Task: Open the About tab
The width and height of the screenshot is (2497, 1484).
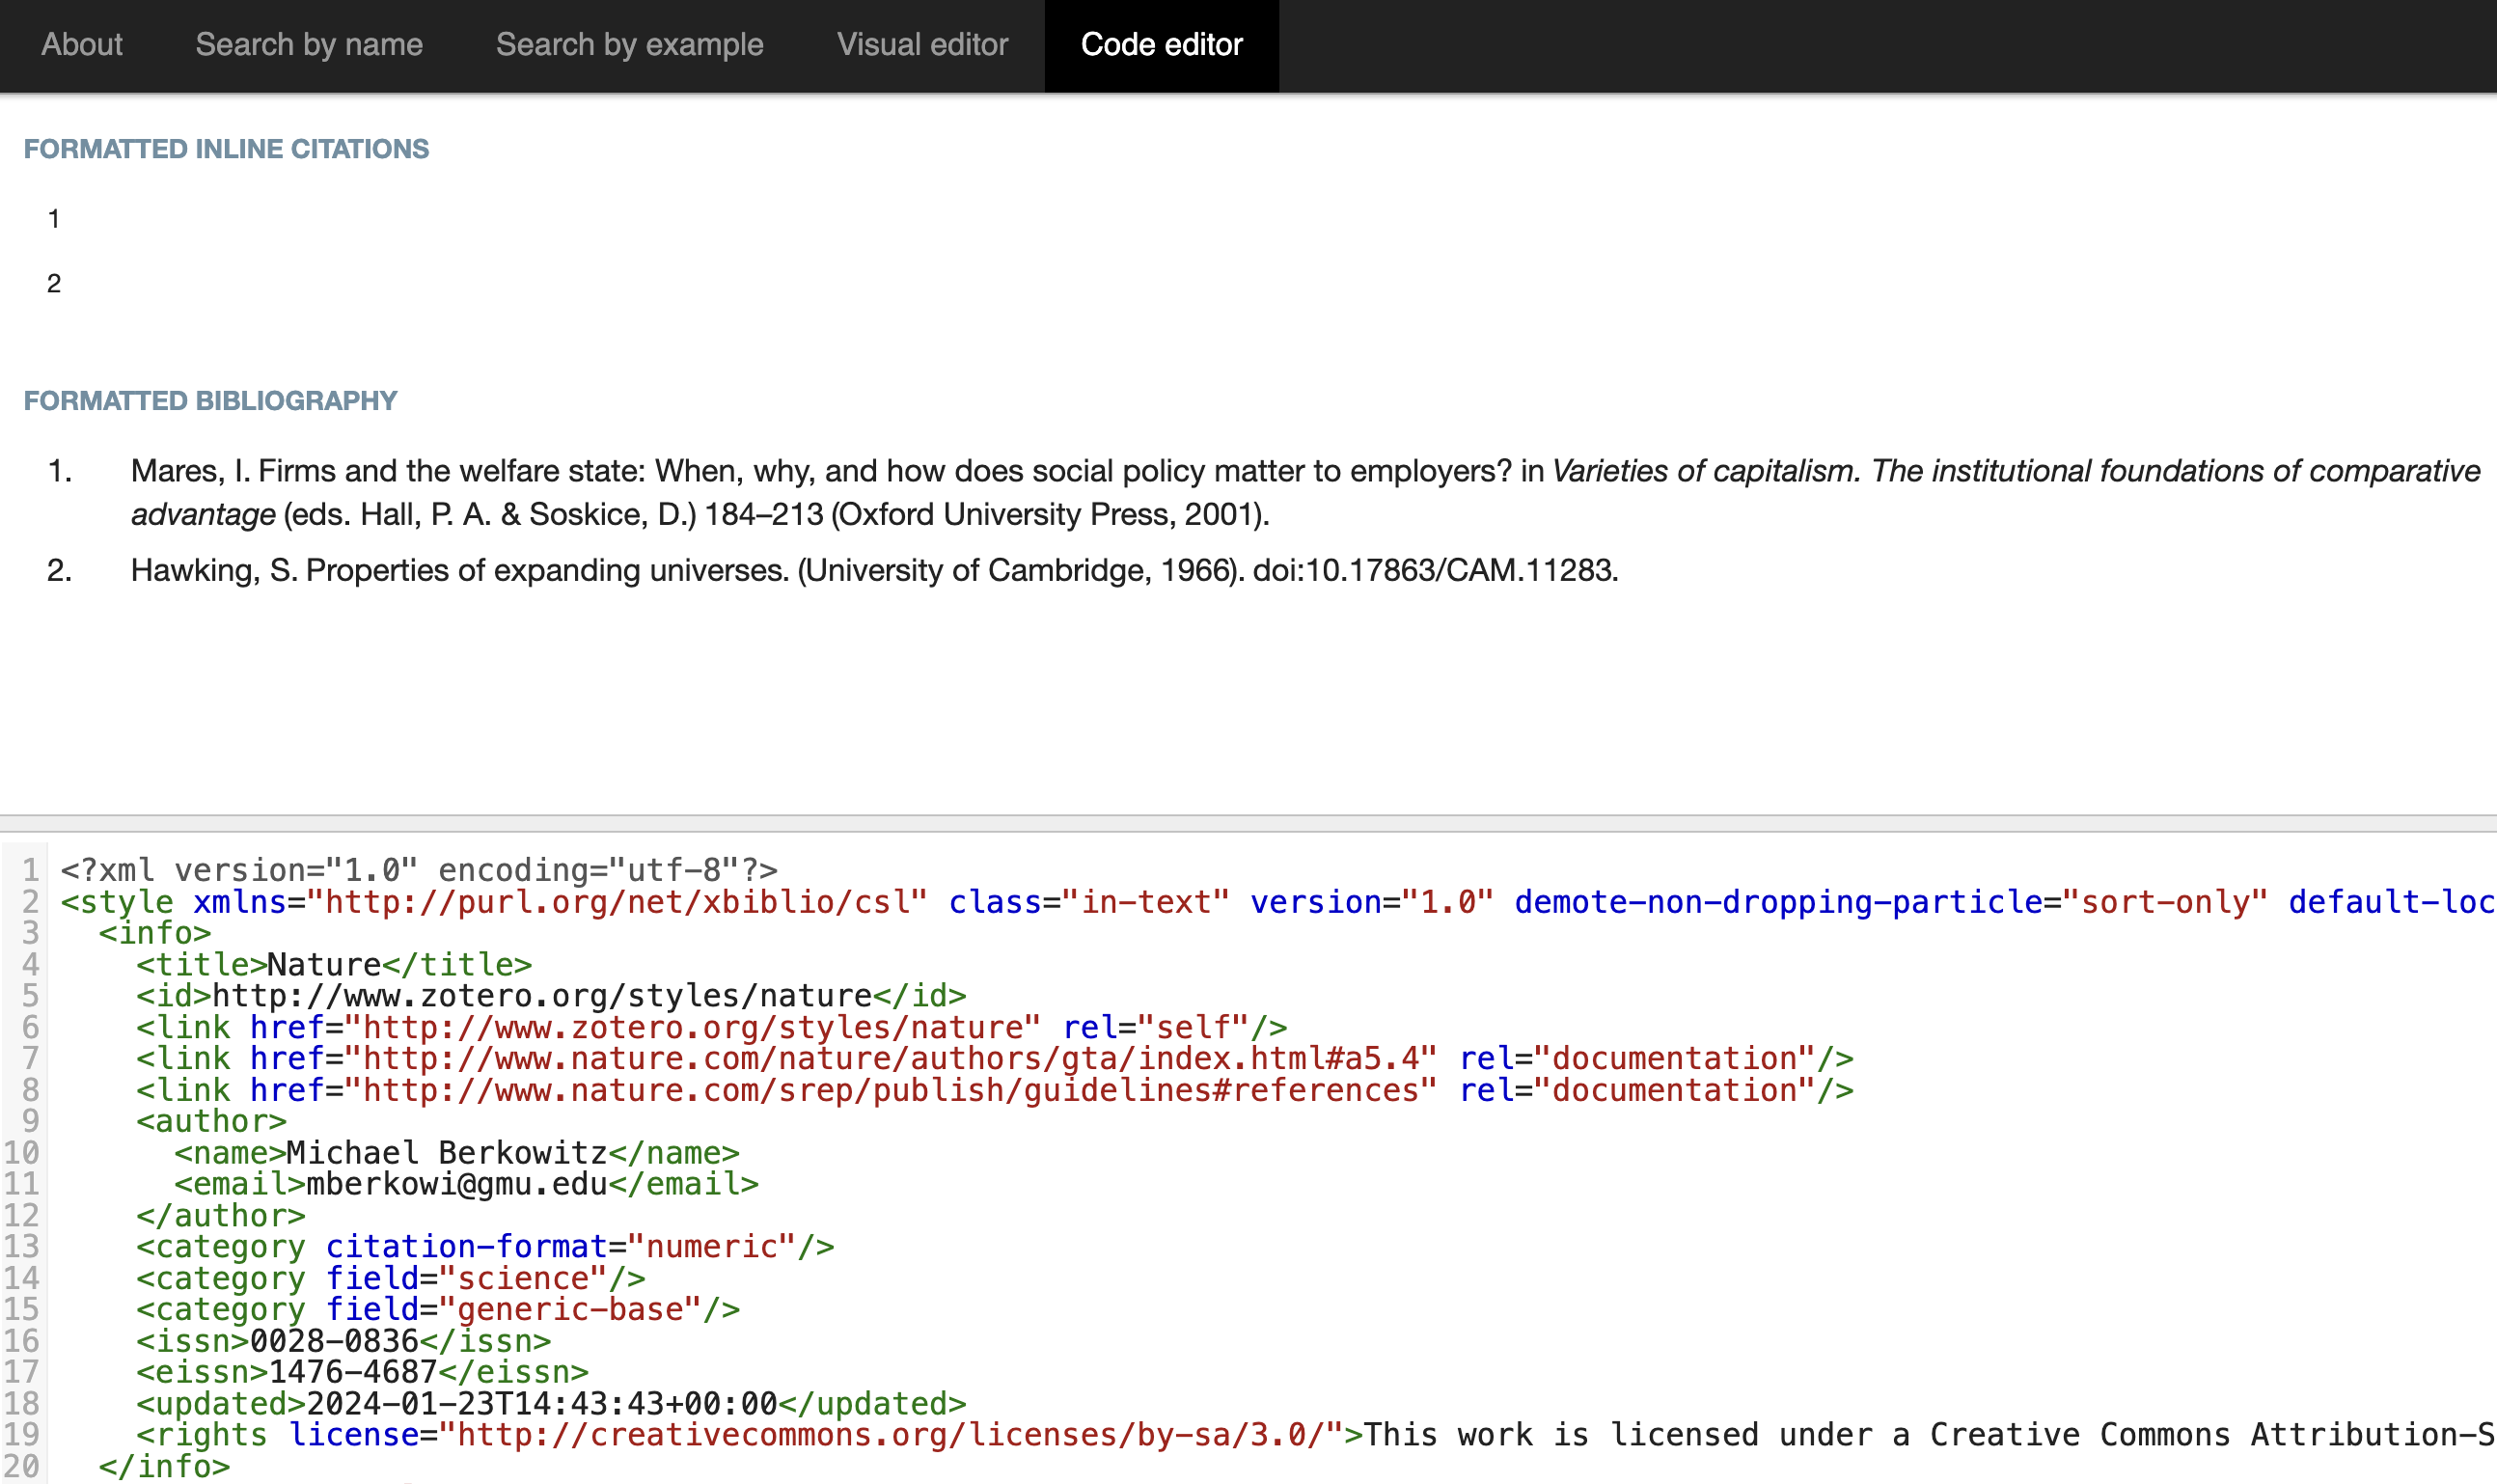Action: [82, 45]
